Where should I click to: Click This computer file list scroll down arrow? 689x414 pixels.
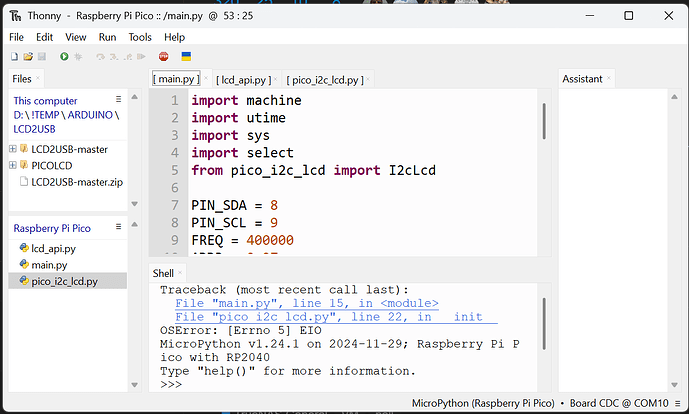pyautogui.click(x=135, y=203)
